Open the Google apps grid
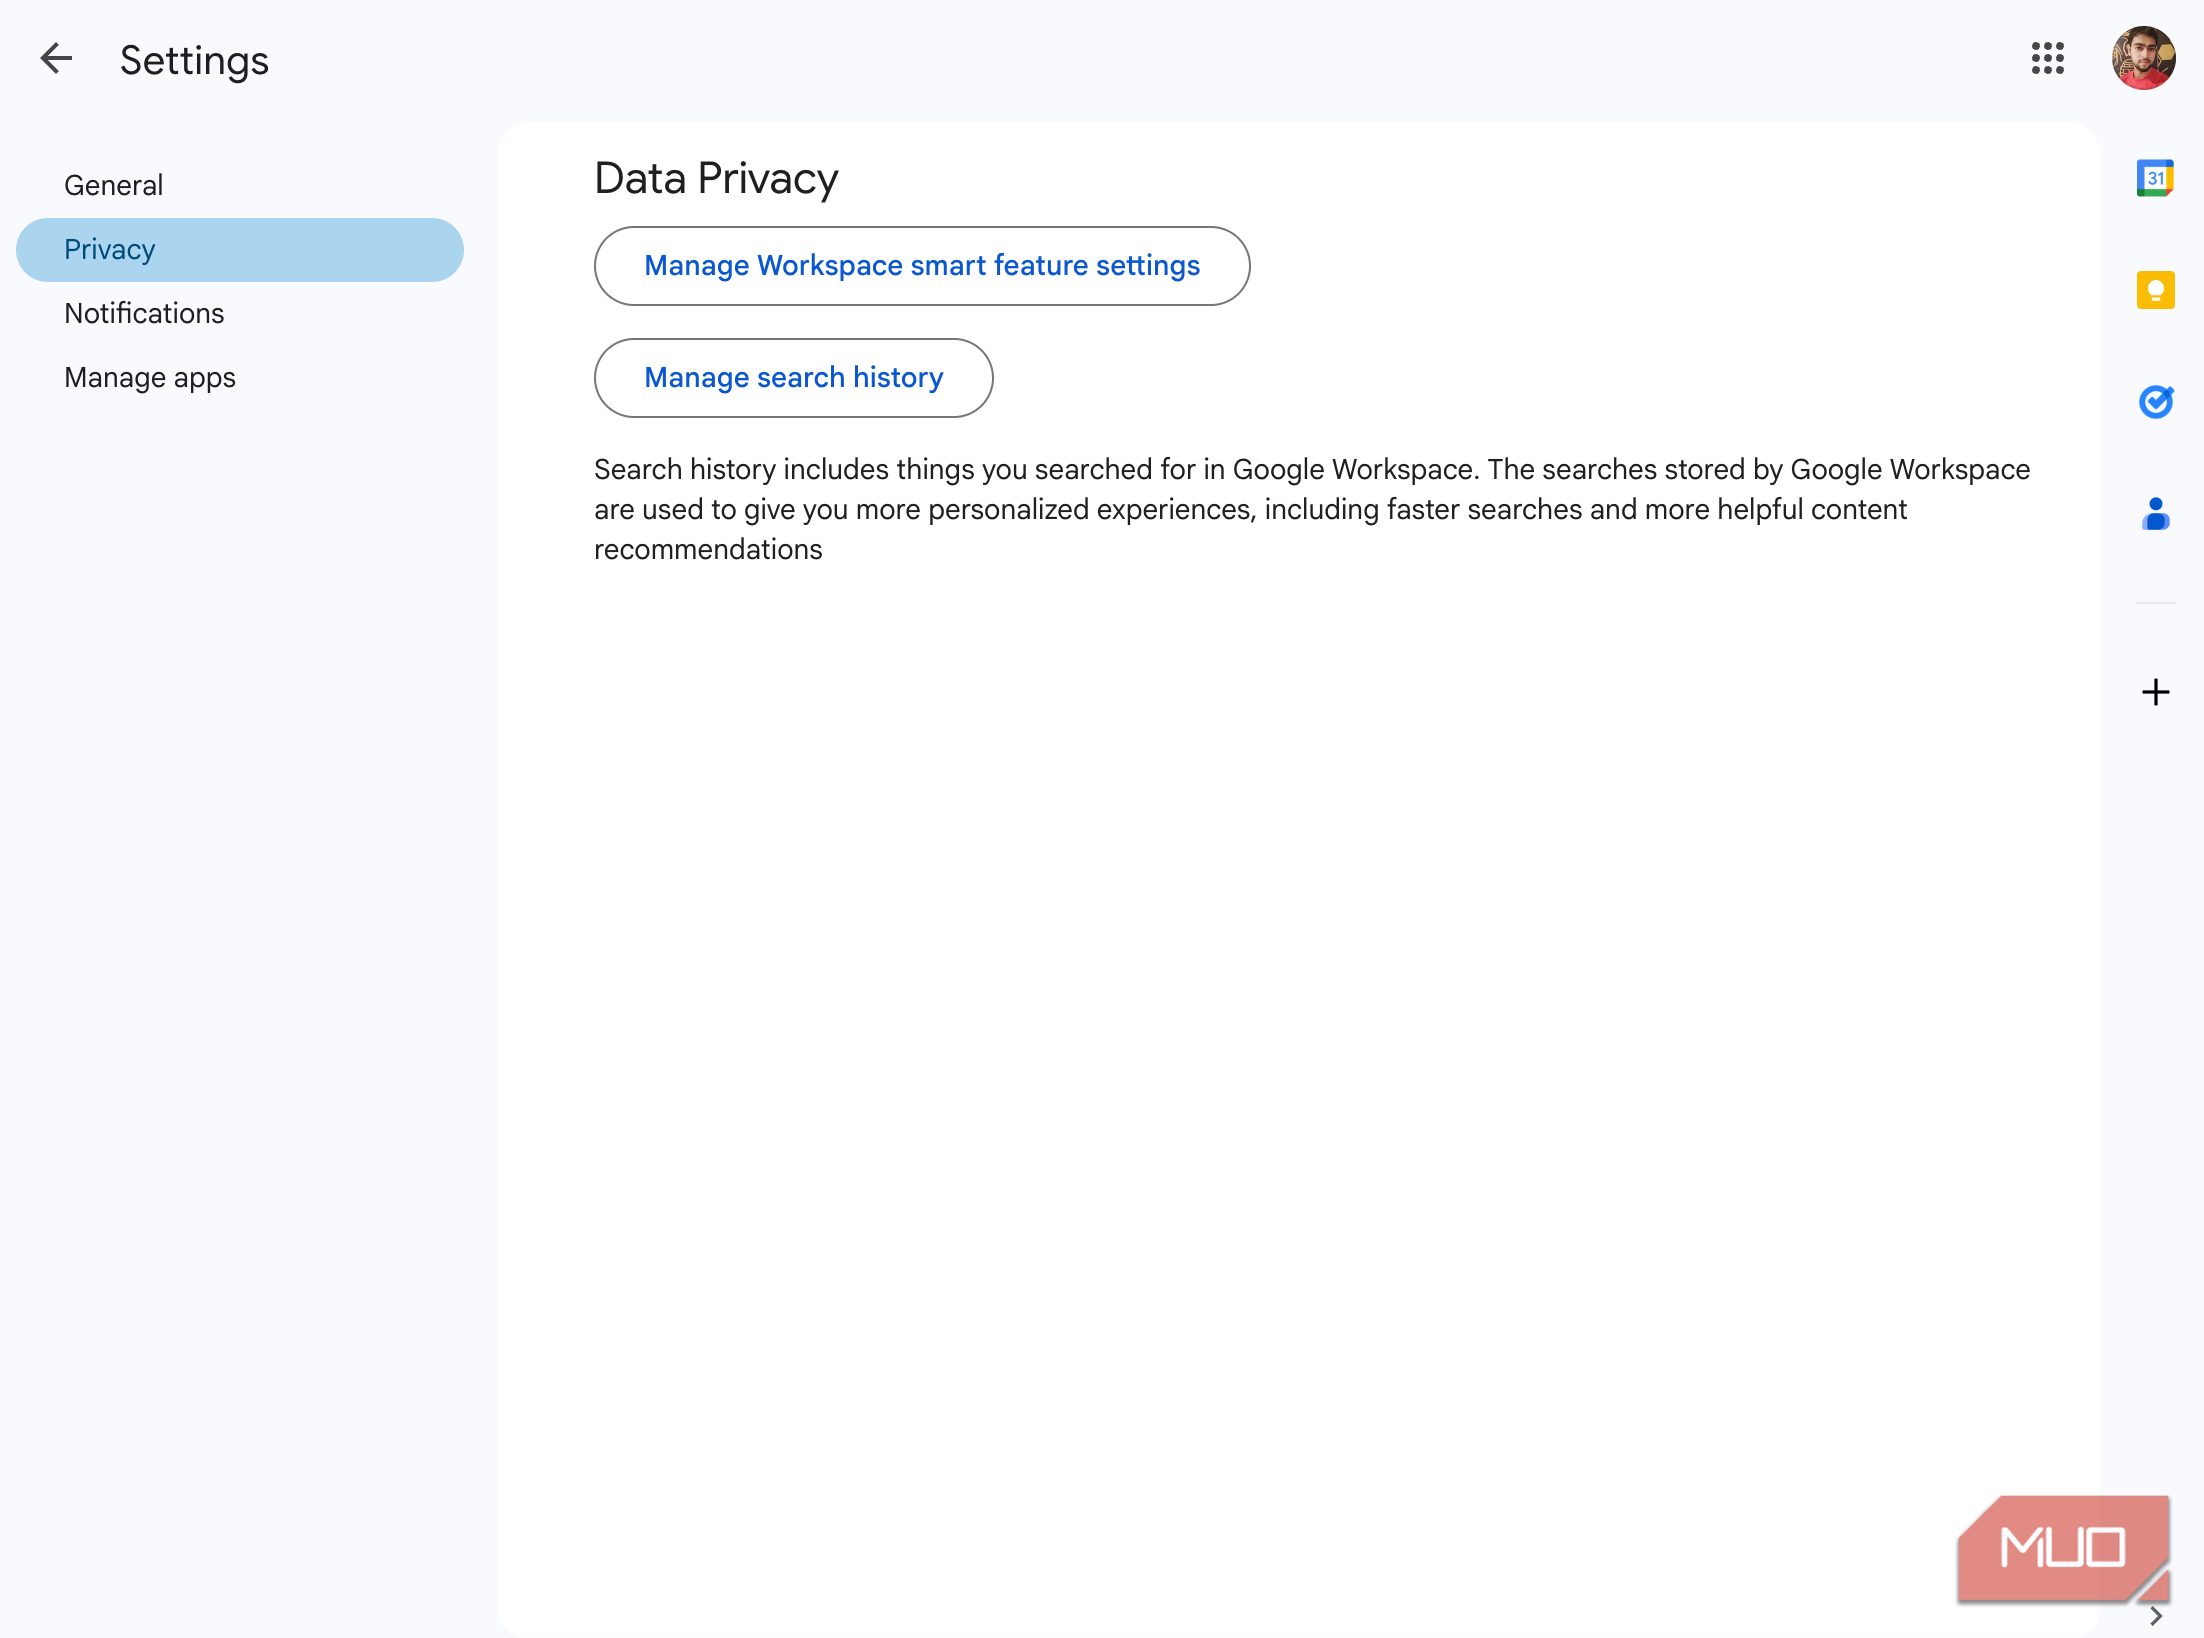The width and height of the screenshot is (2204, 1638). [x=2048, y=58]
